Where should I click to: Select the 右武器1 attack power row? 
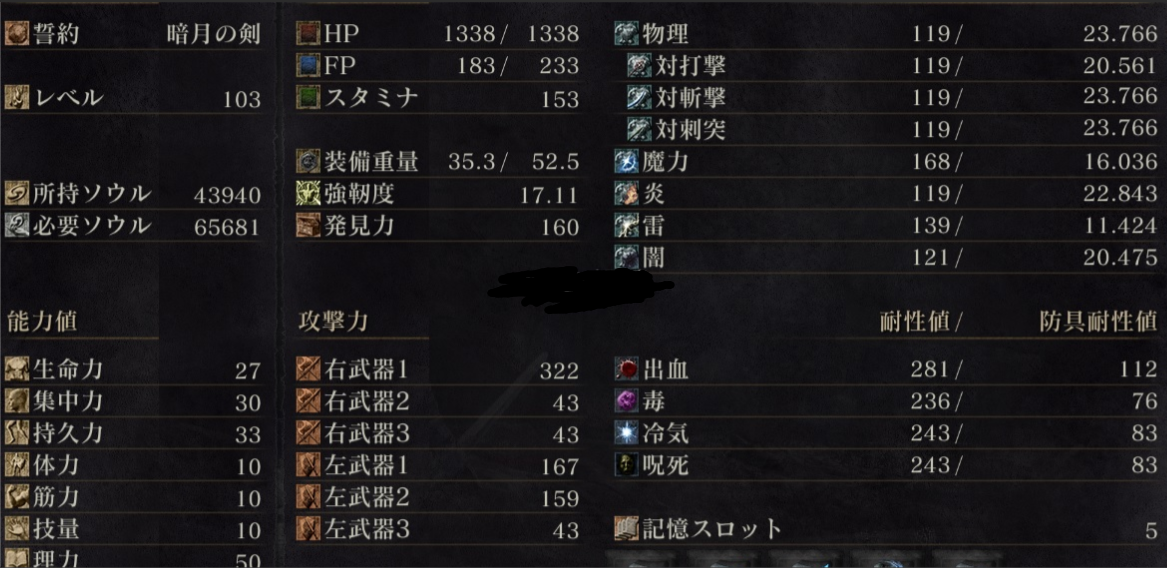pos(438,369)
